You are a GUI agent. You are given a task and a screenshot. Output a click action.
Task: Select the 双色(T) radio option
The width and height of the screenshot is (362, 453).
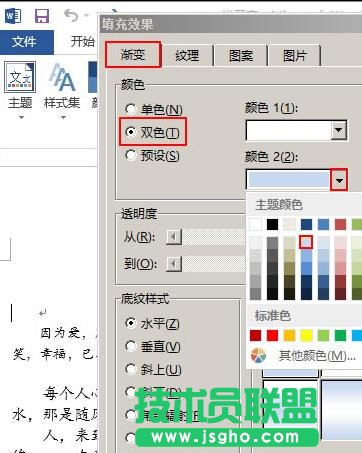click(x=153, y=132)
